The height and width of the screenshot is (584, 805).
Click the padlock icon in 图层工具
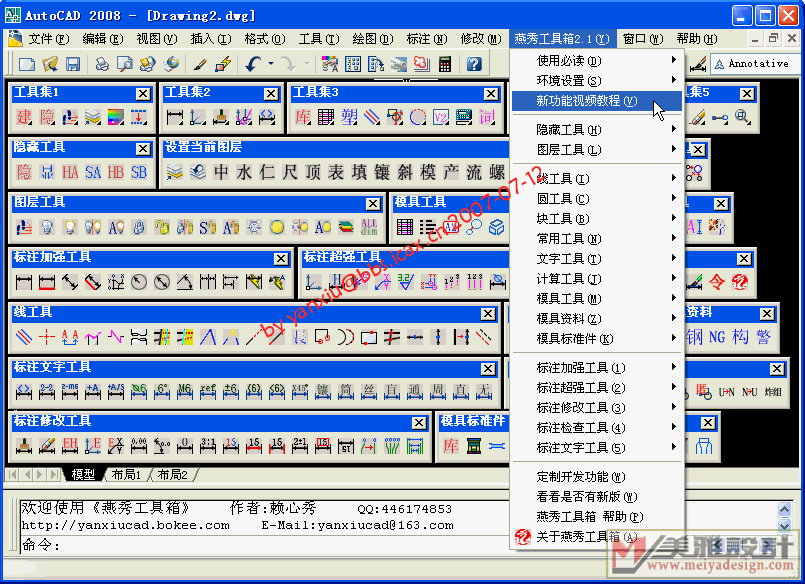pyautogui.click(x=139, y=227)
